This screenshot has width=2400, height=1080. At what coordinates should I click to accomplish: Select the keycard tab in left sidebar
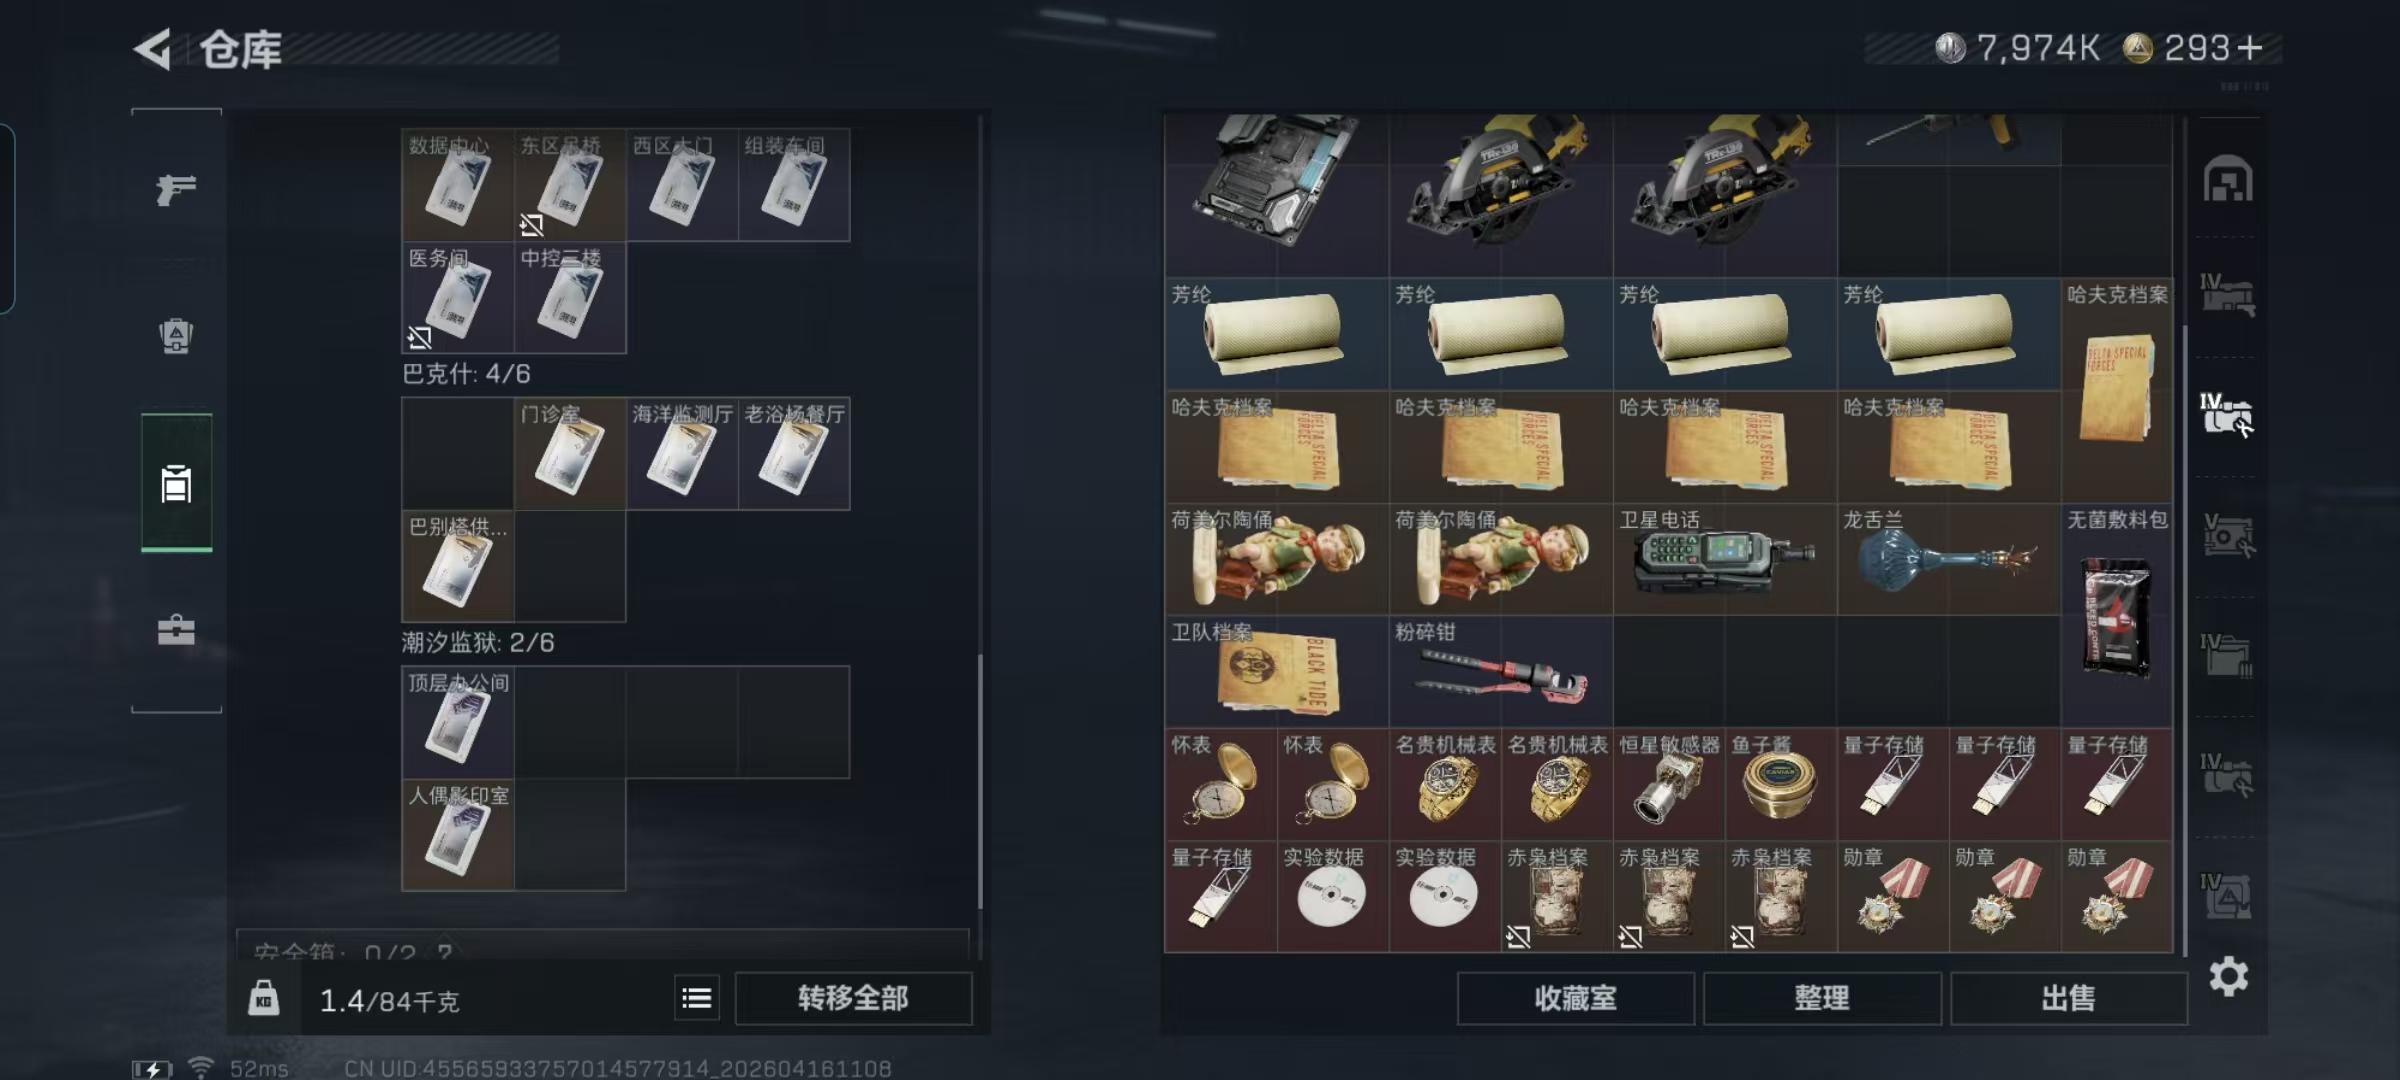pos(176,483)
